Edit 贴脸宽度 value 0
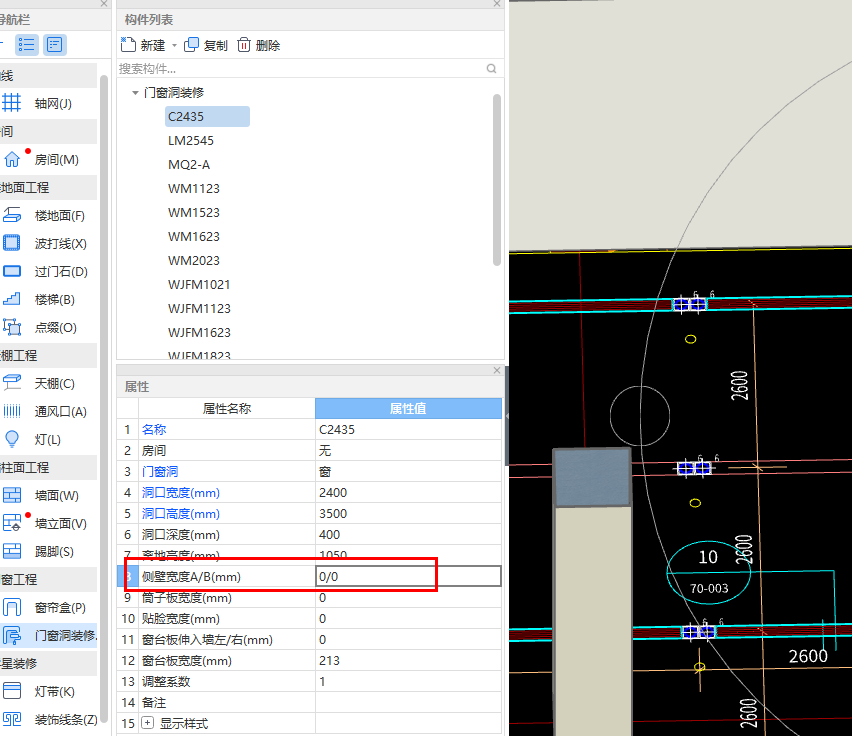 [408, 618]
